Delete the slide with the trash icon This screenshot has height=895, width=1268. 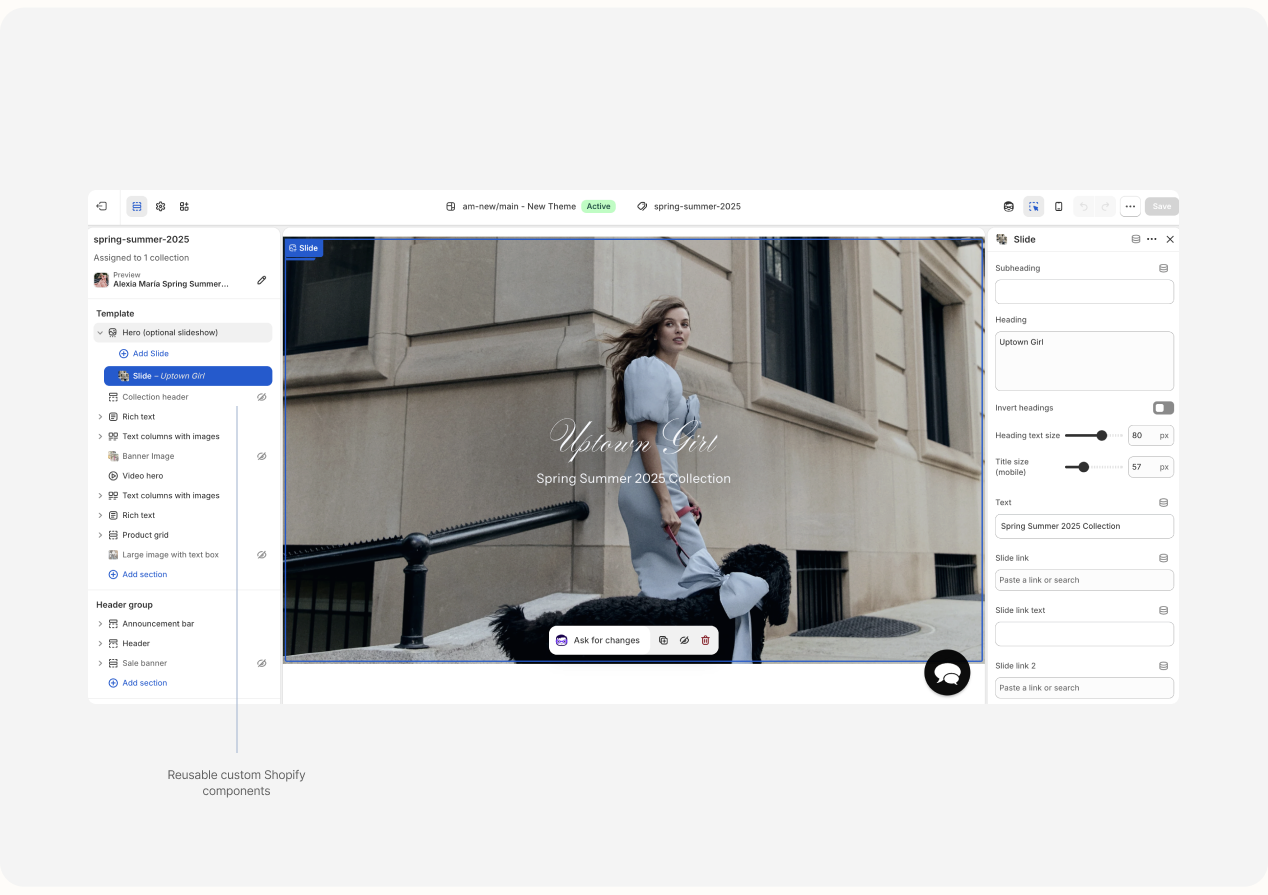(705, 640)
